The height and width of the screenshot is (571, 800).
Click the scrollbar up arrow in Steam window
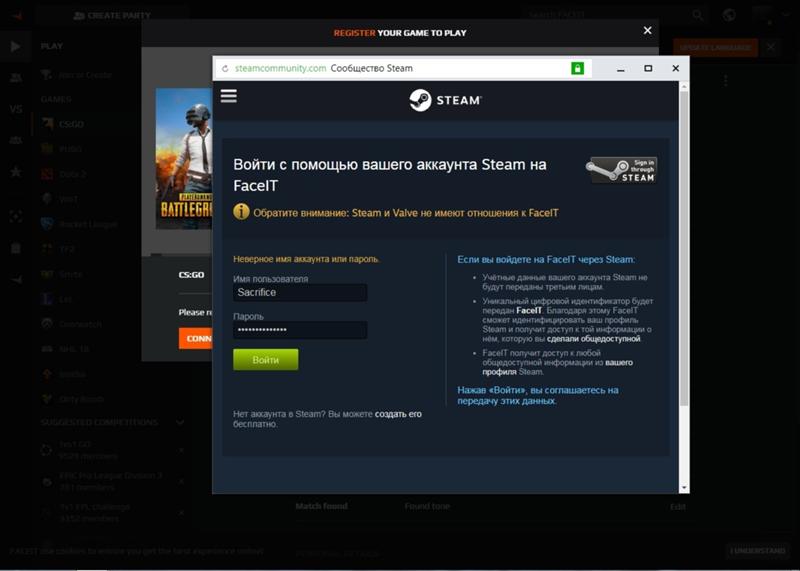pyautogui.click(x=684, y=87)
